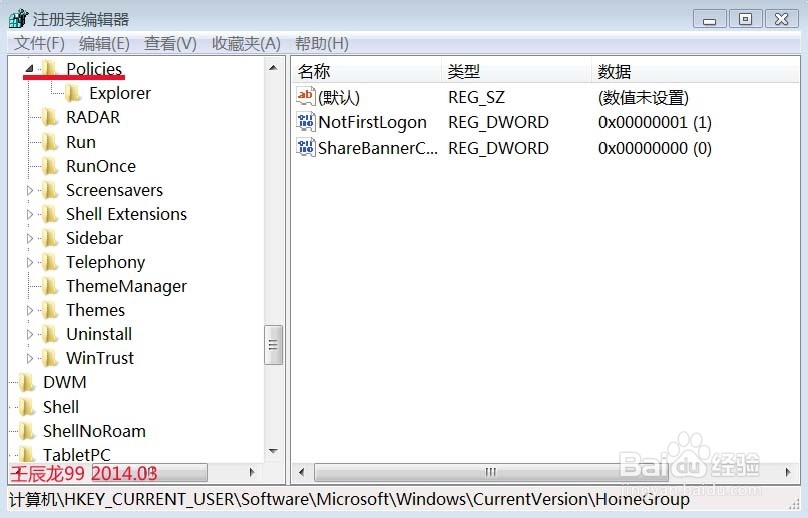This screenshot has width=808, height=518.
Task: Expand the WinTrust key
Action: click(x=29, y=358)
